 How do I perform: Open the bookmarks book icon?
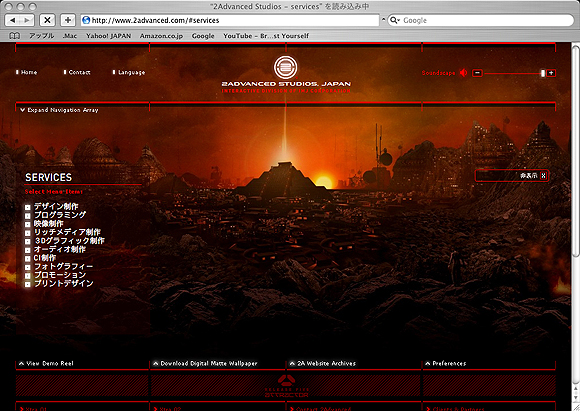coord(14,36)
